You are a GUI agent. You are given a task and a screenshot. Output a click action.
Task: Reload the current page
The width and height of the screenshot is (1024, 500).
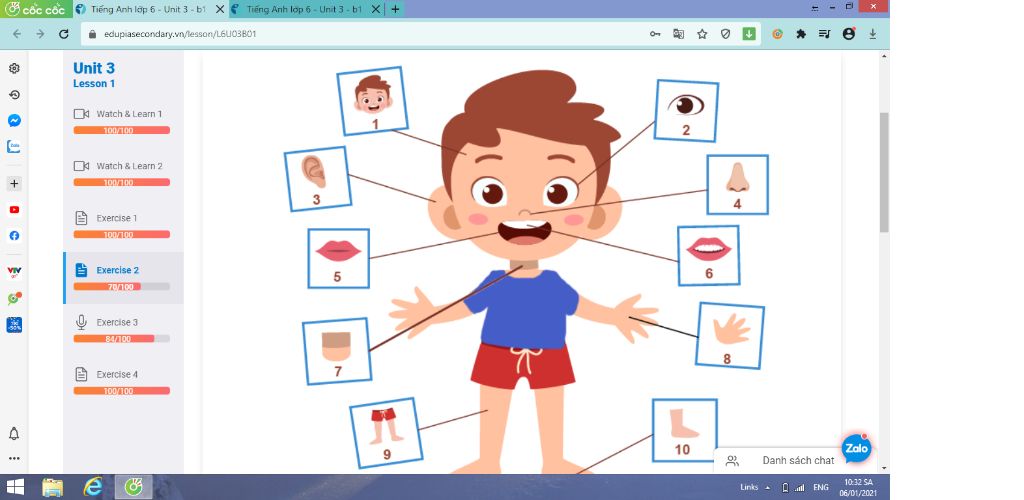coord(63,34)
